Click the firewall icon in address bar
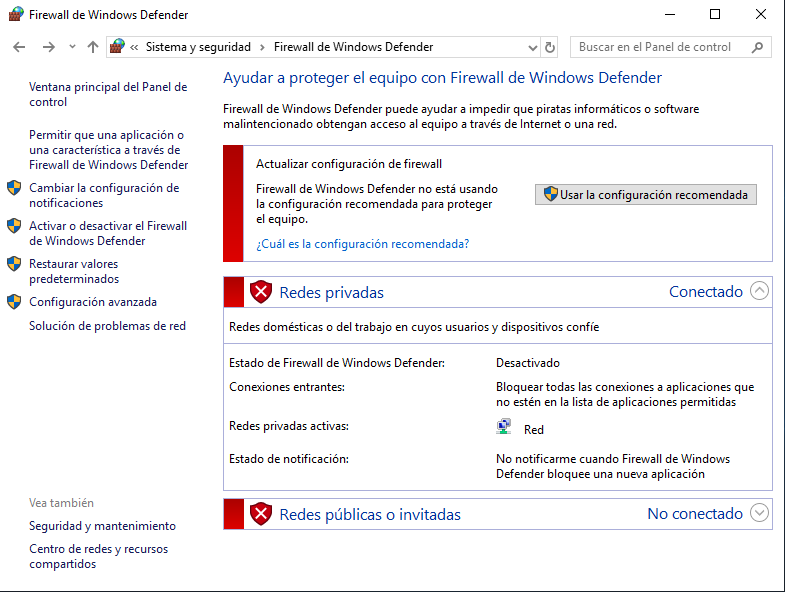The image size is (785, 592). (117, 47)
